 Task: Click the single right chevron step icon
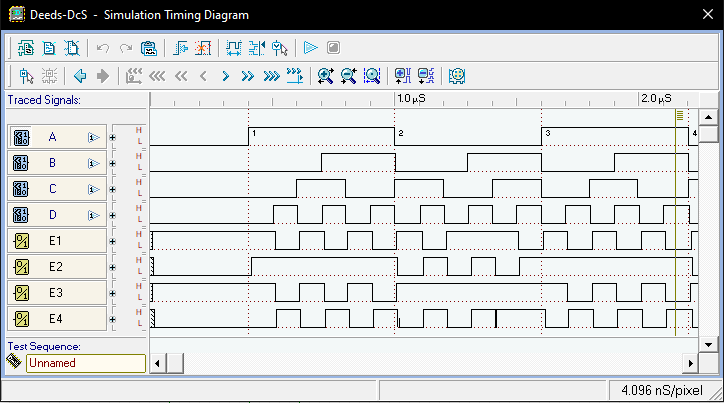(225, 75)
